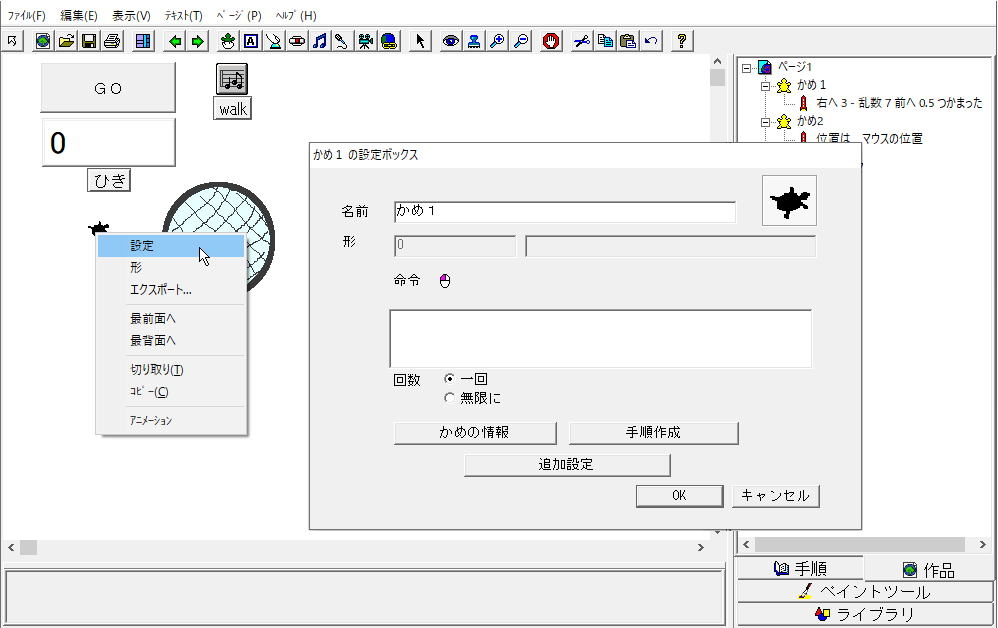Undo with the curved arrow icon
The width and height of the screenshot is (998, 628).
tap(651, 41)
